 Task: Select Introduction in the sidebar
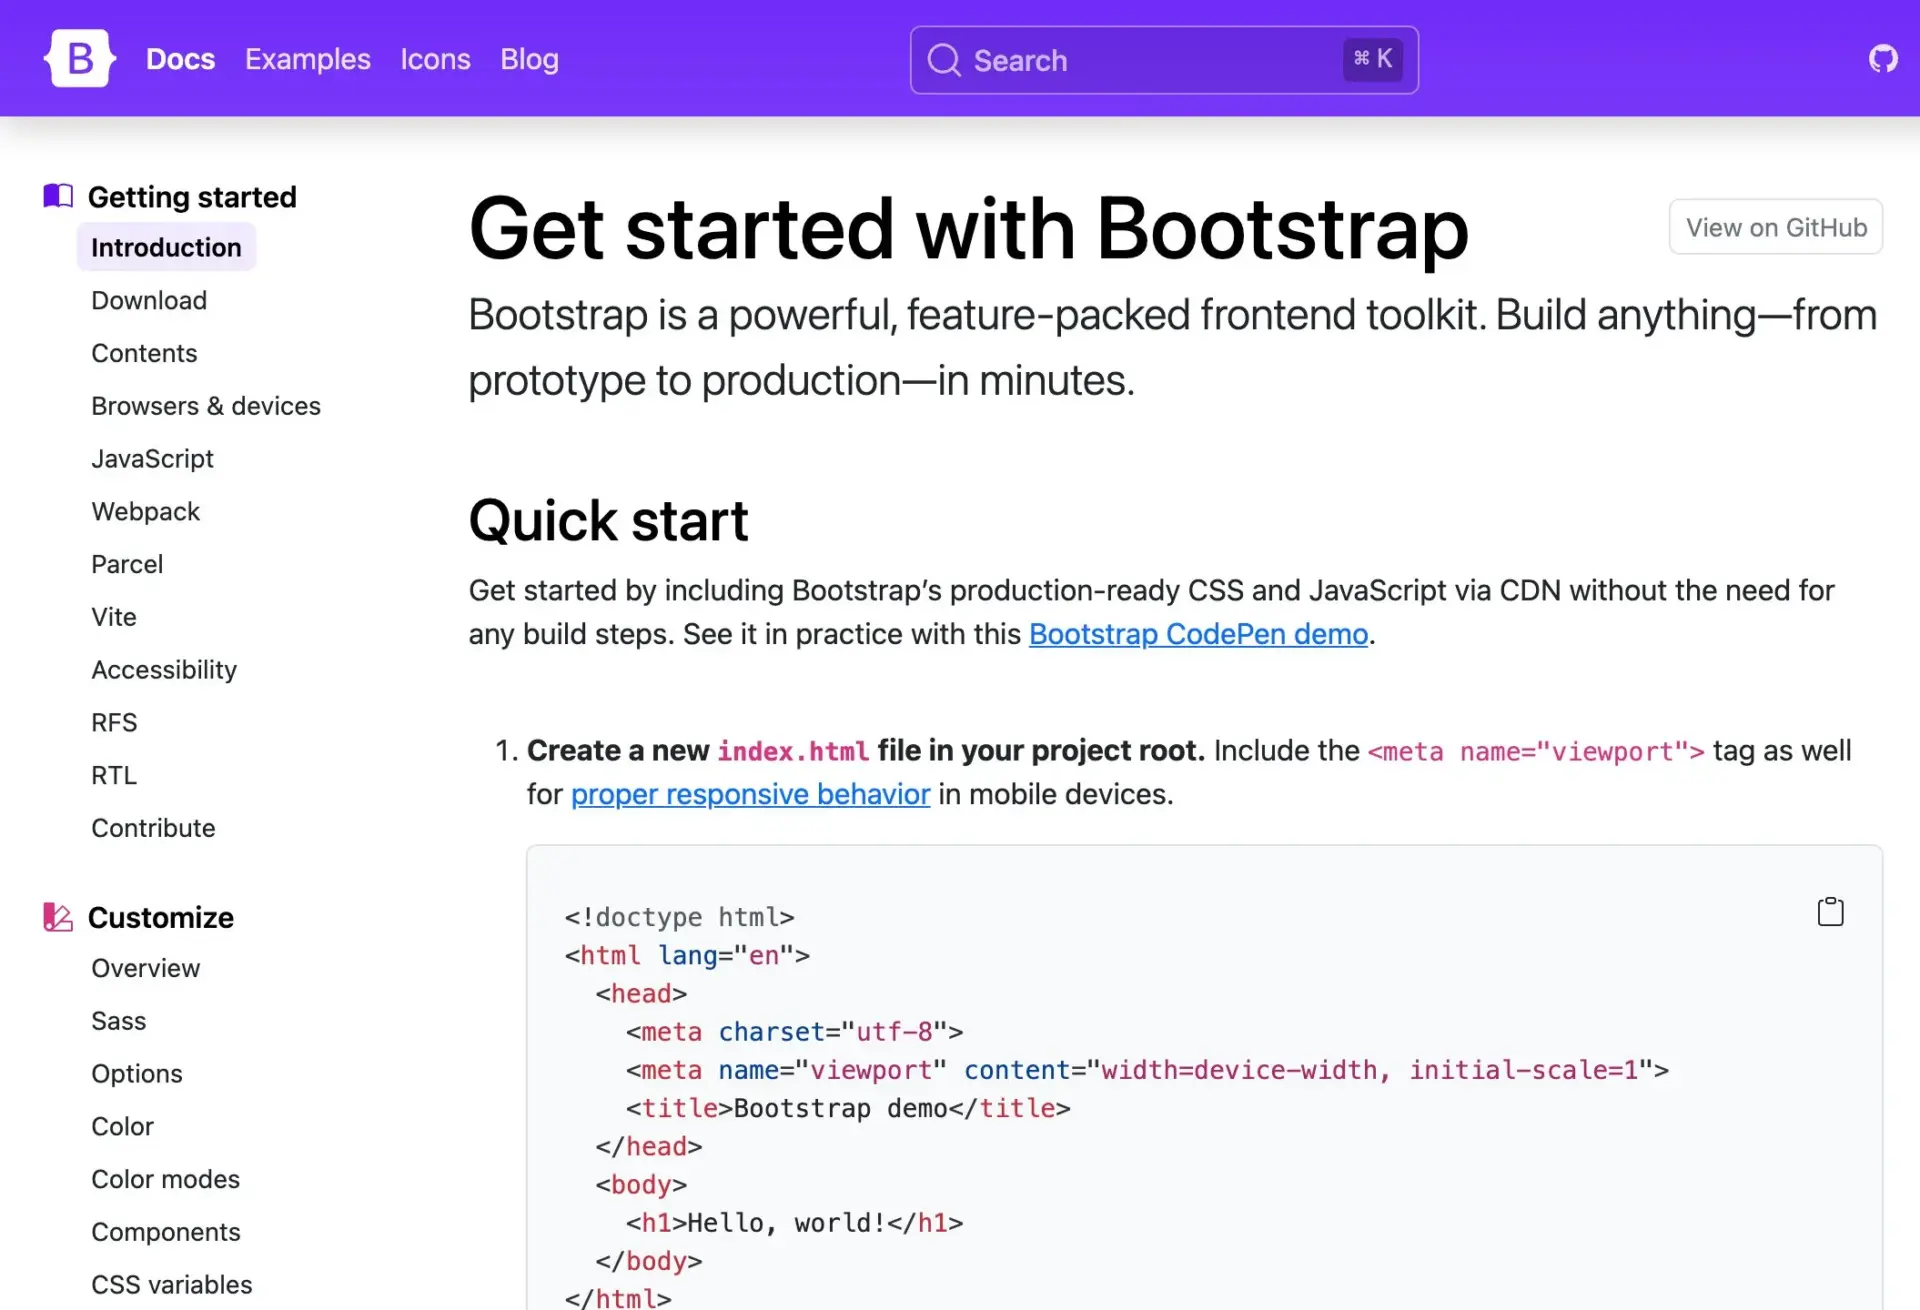[x=166, y=247]
